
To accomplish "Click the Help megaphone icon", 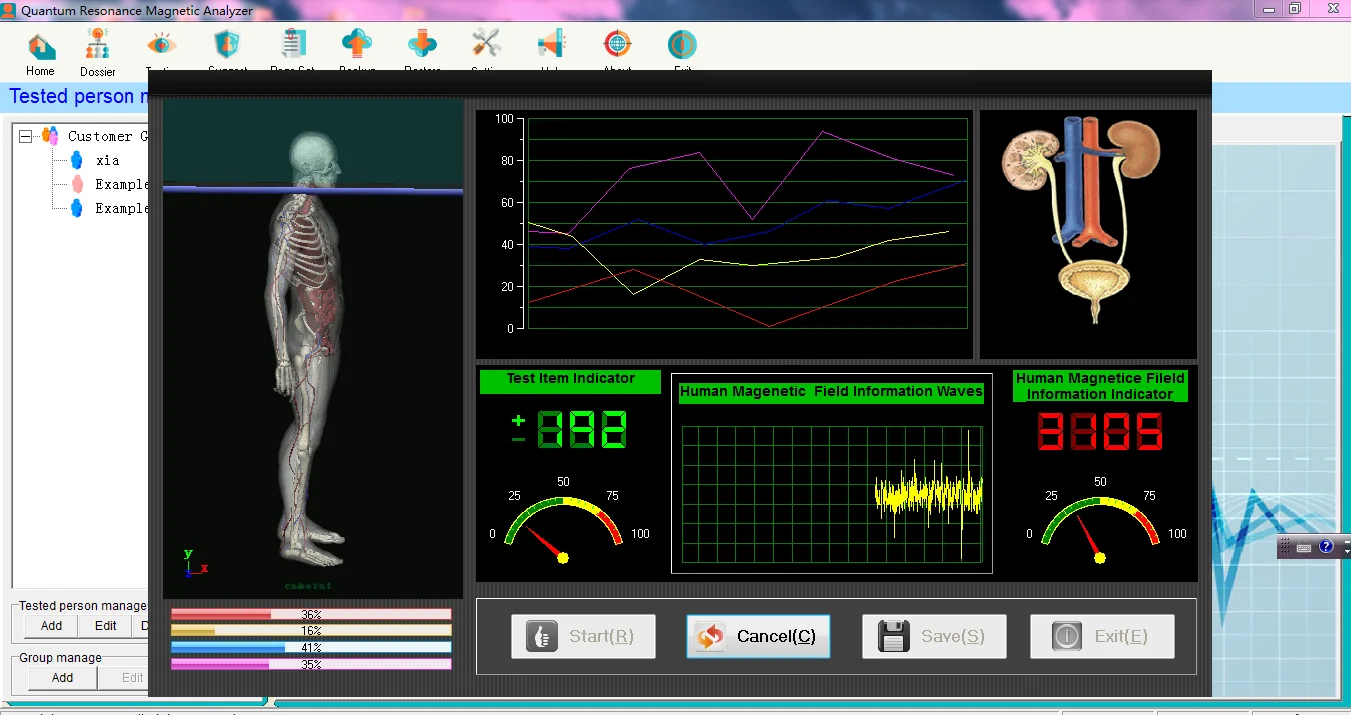I will point(552,46).
